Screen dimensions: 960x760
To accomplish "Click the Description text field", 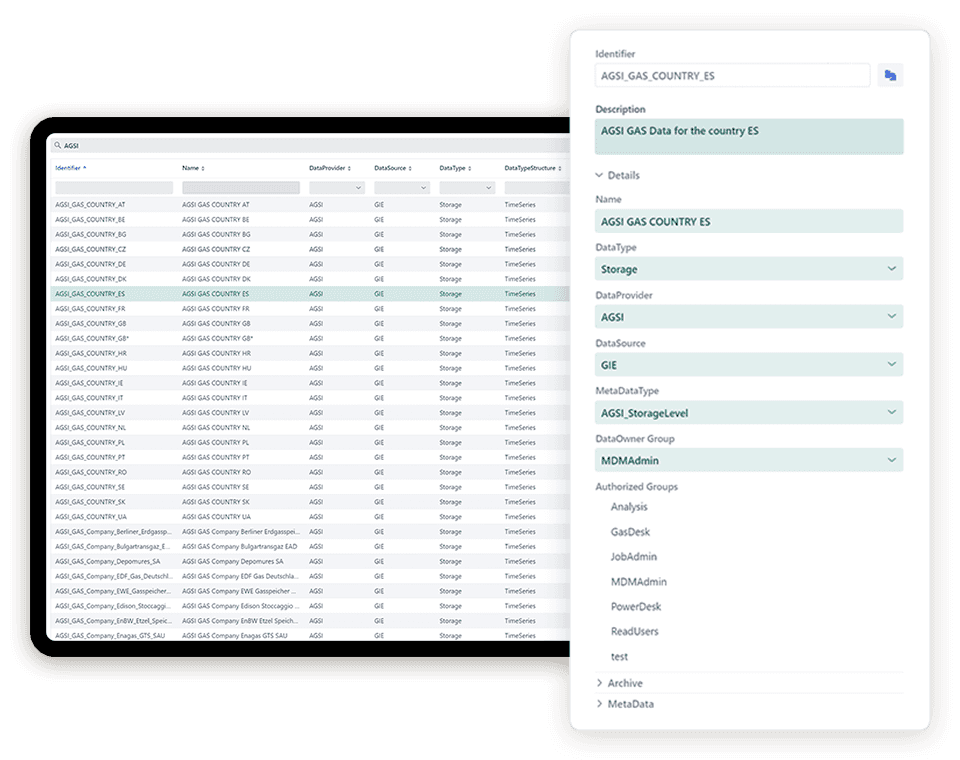I will click(748, 137).
